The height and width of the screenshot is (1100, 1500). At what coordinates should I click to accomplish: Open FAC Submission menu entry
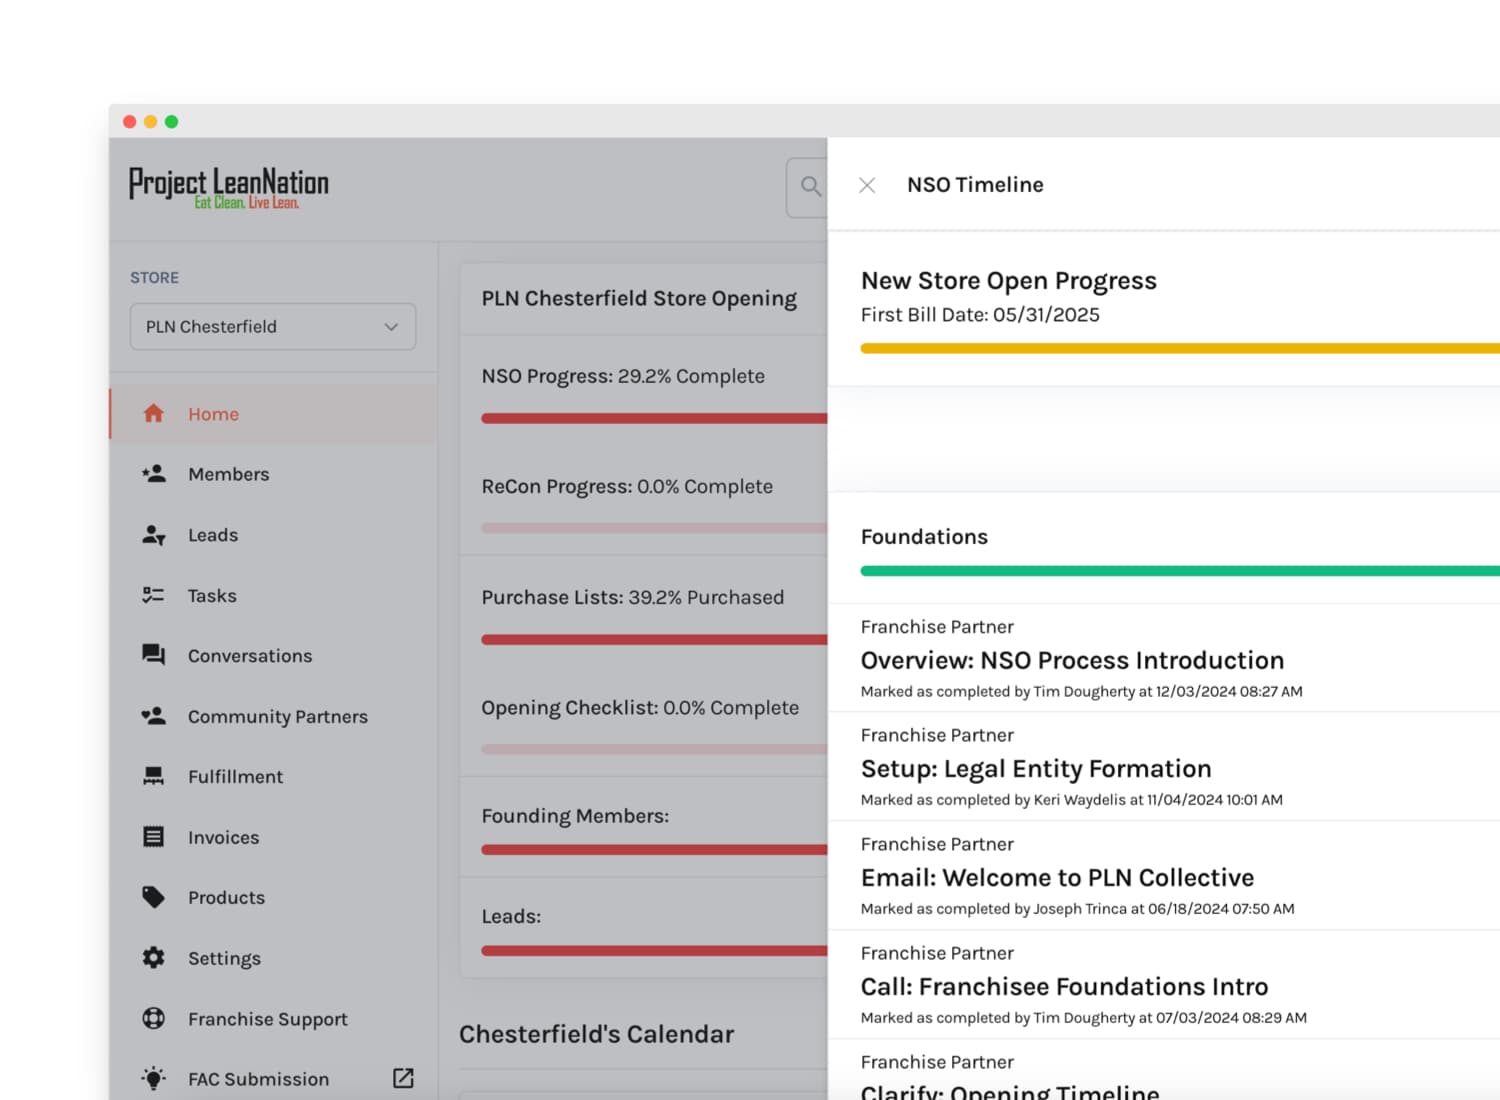click(x=258, y=1079)
